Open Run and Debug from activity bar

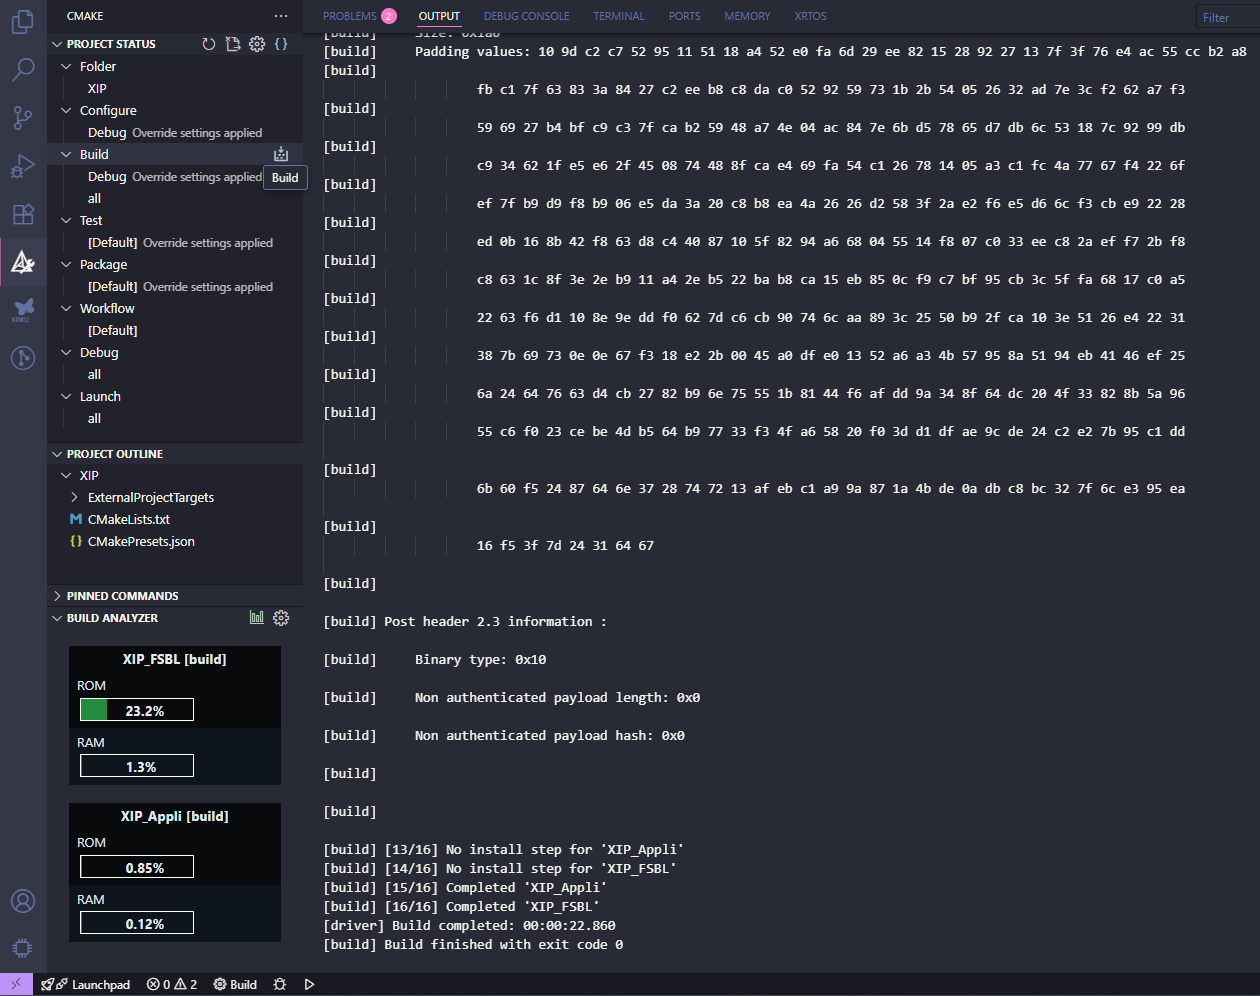(x=22, y=166)
